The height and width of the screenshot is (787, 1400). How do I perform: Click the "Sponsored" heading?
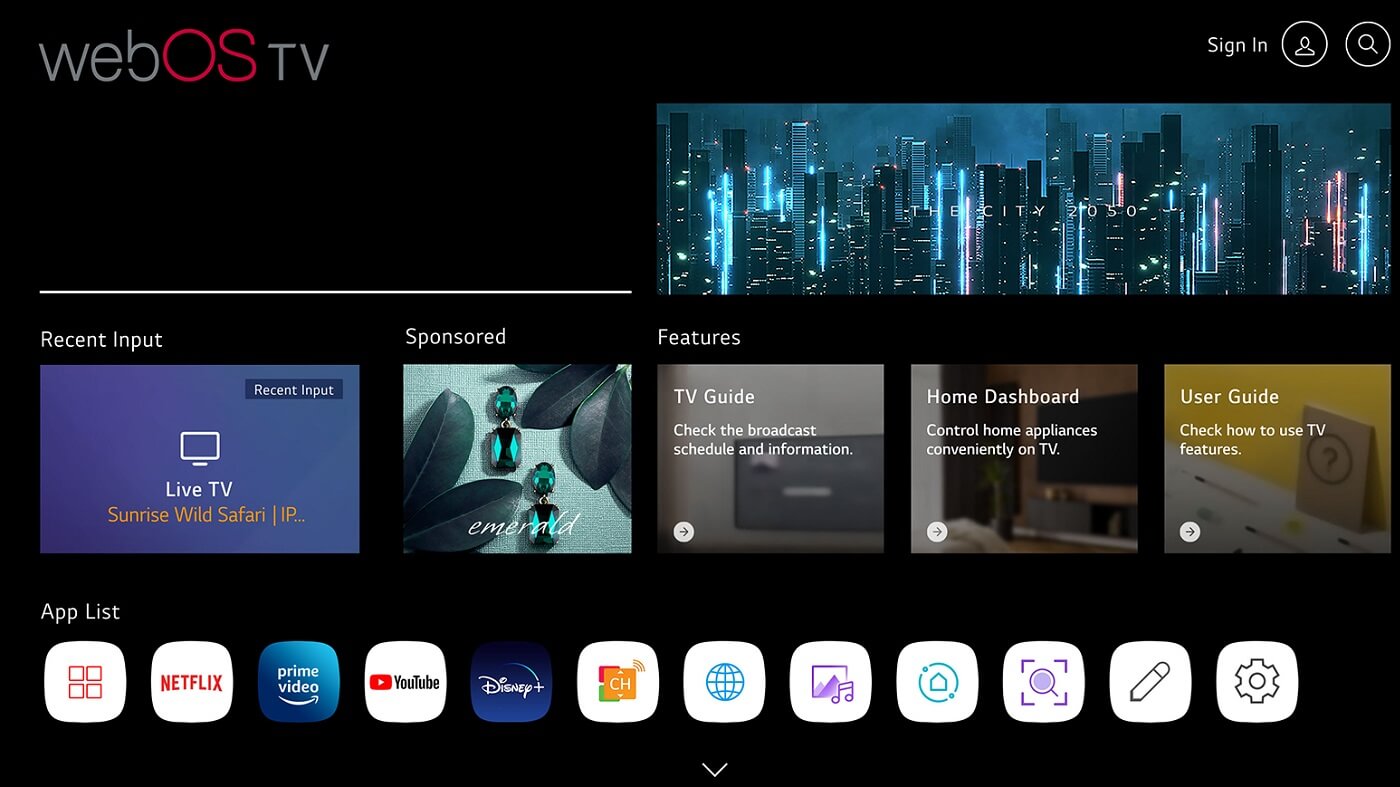click(x=455, y=337)
